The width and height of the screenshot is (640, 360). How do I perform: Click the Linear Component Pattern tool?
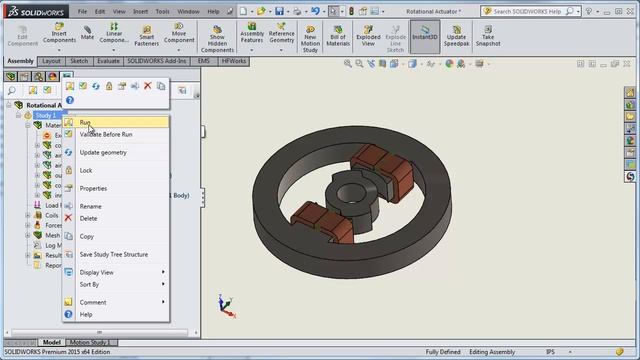(x=114, y=33)
